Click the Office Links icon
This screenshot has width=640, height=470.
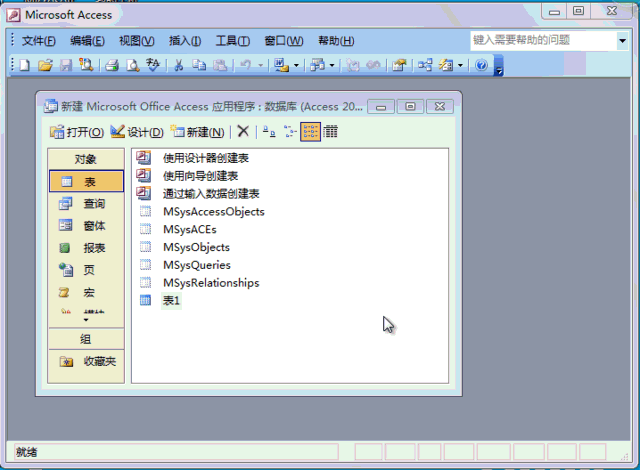pos(281,65)
